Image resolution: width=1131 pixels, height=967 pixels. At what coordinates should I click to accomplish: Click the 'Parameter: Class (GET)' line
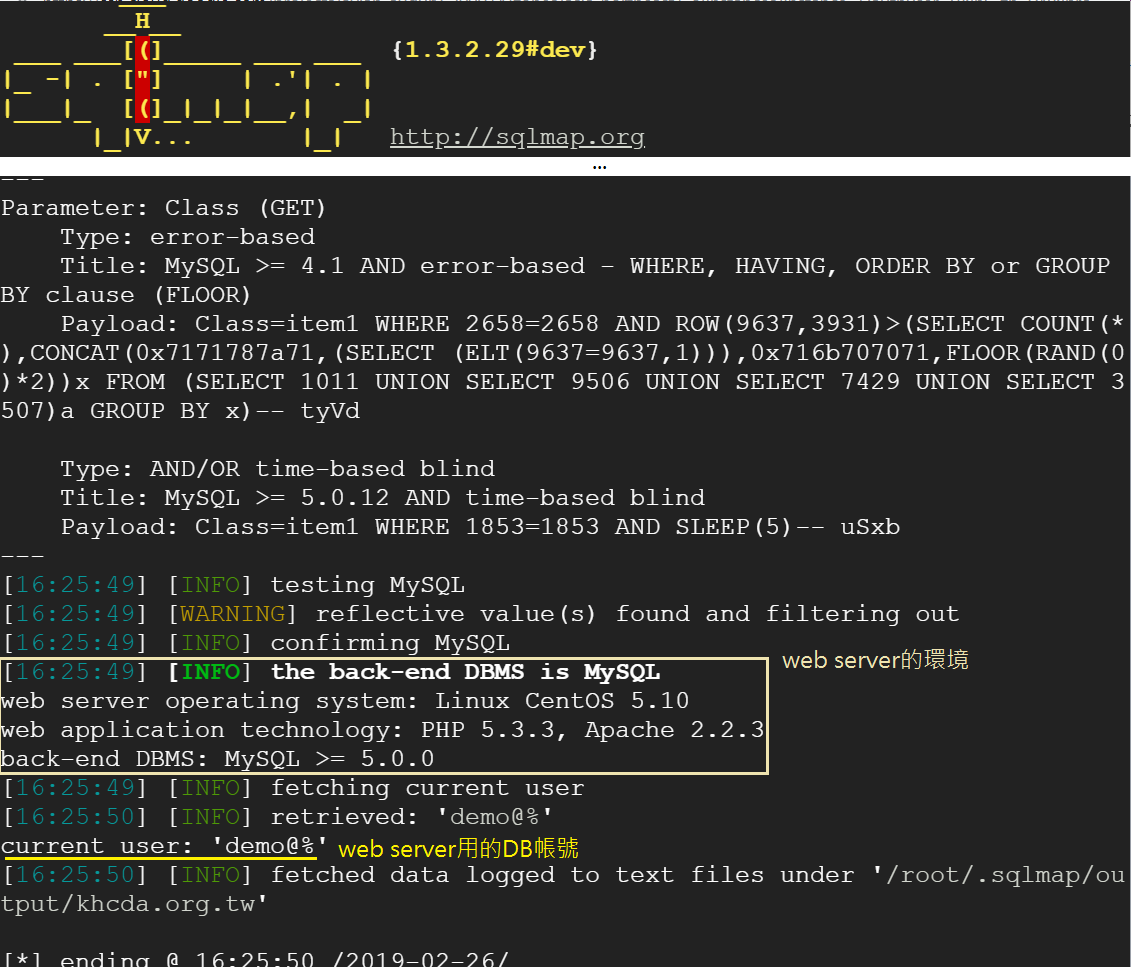164,208
